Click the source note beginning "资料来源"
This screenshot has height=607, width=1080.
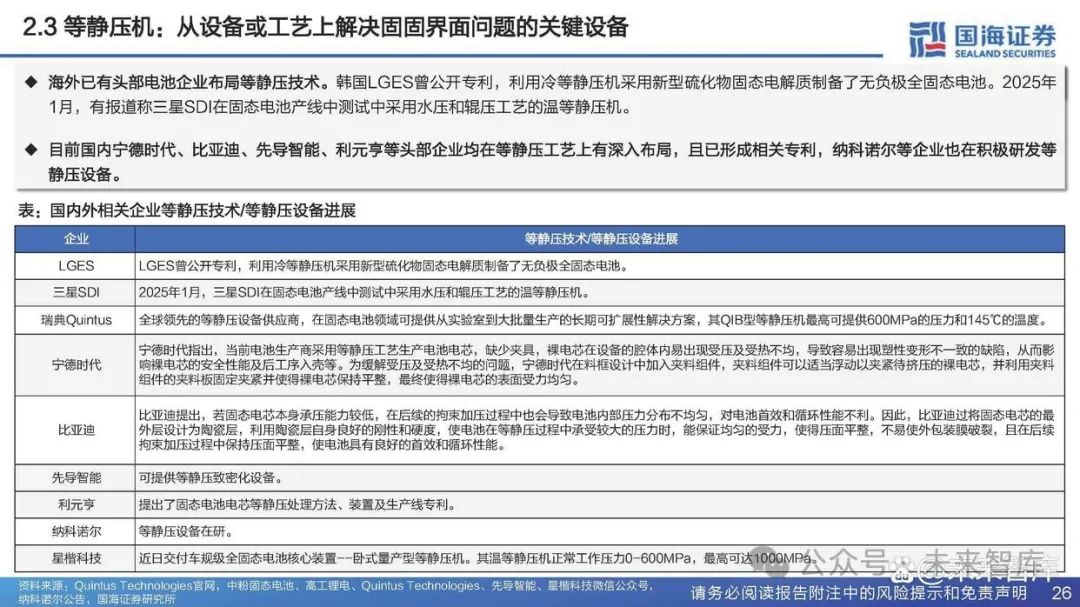(334, 593)
